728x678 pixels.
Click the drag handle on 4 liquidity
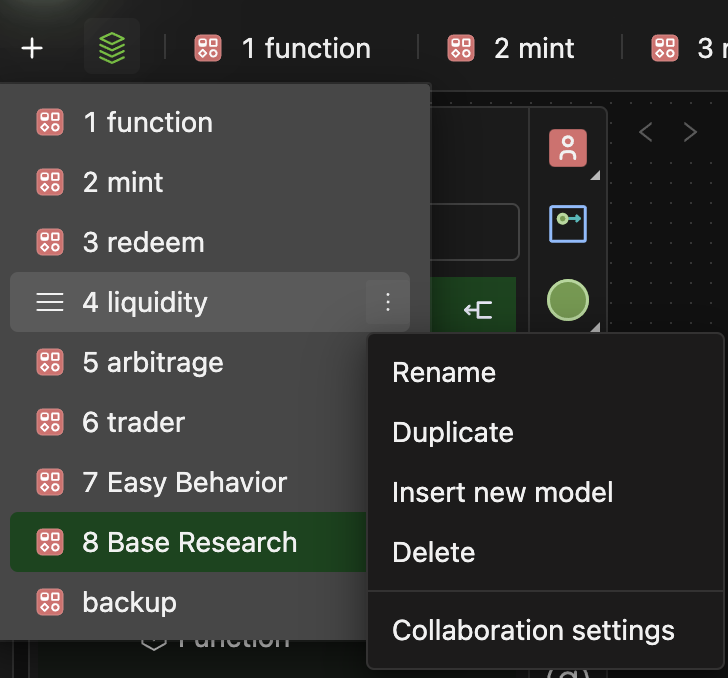coord(49,302)
